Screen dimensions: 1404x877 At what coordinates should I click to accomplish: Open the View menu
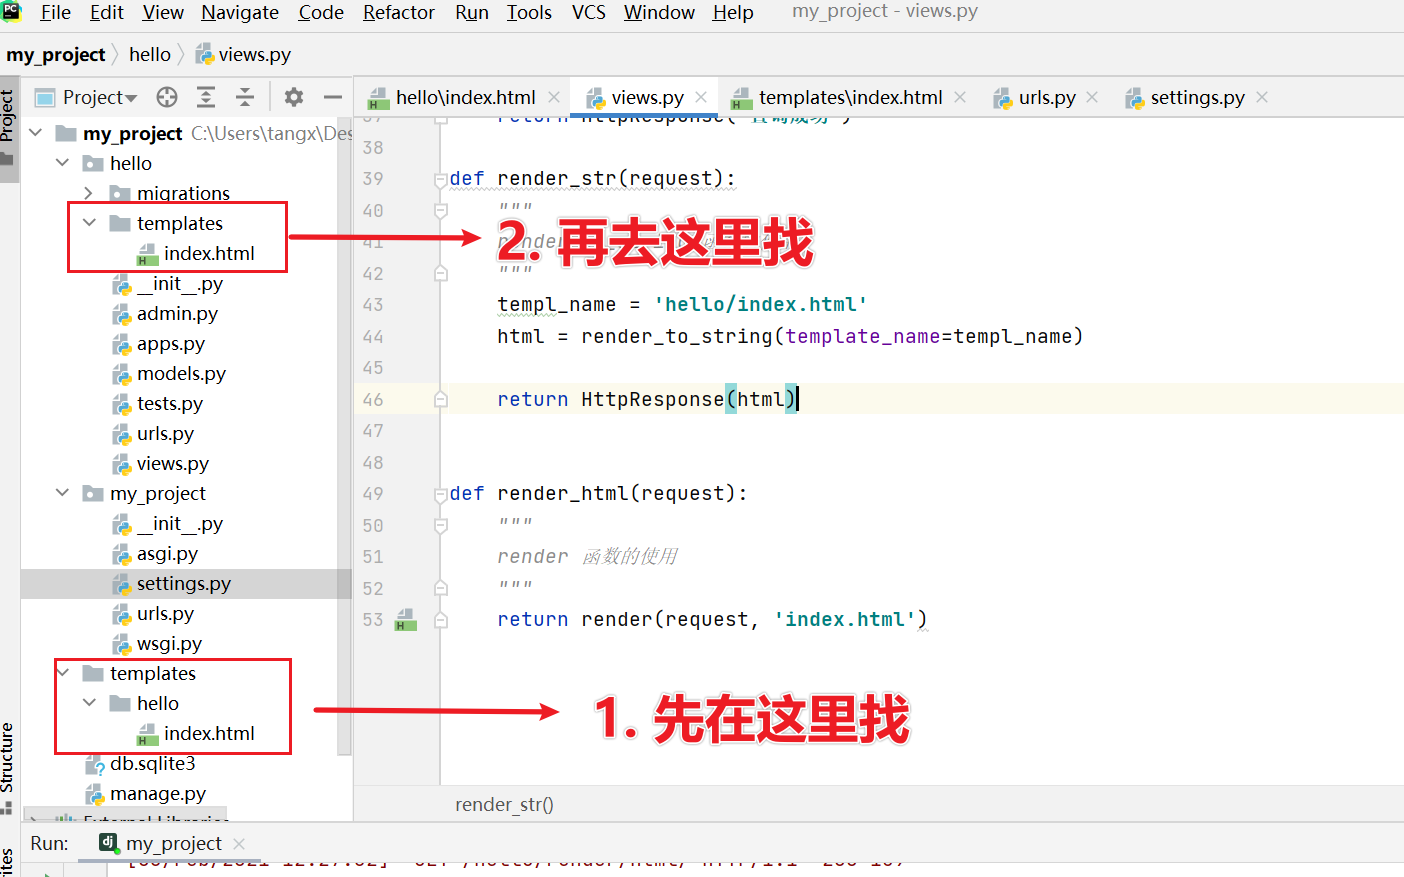pos(163,12)
